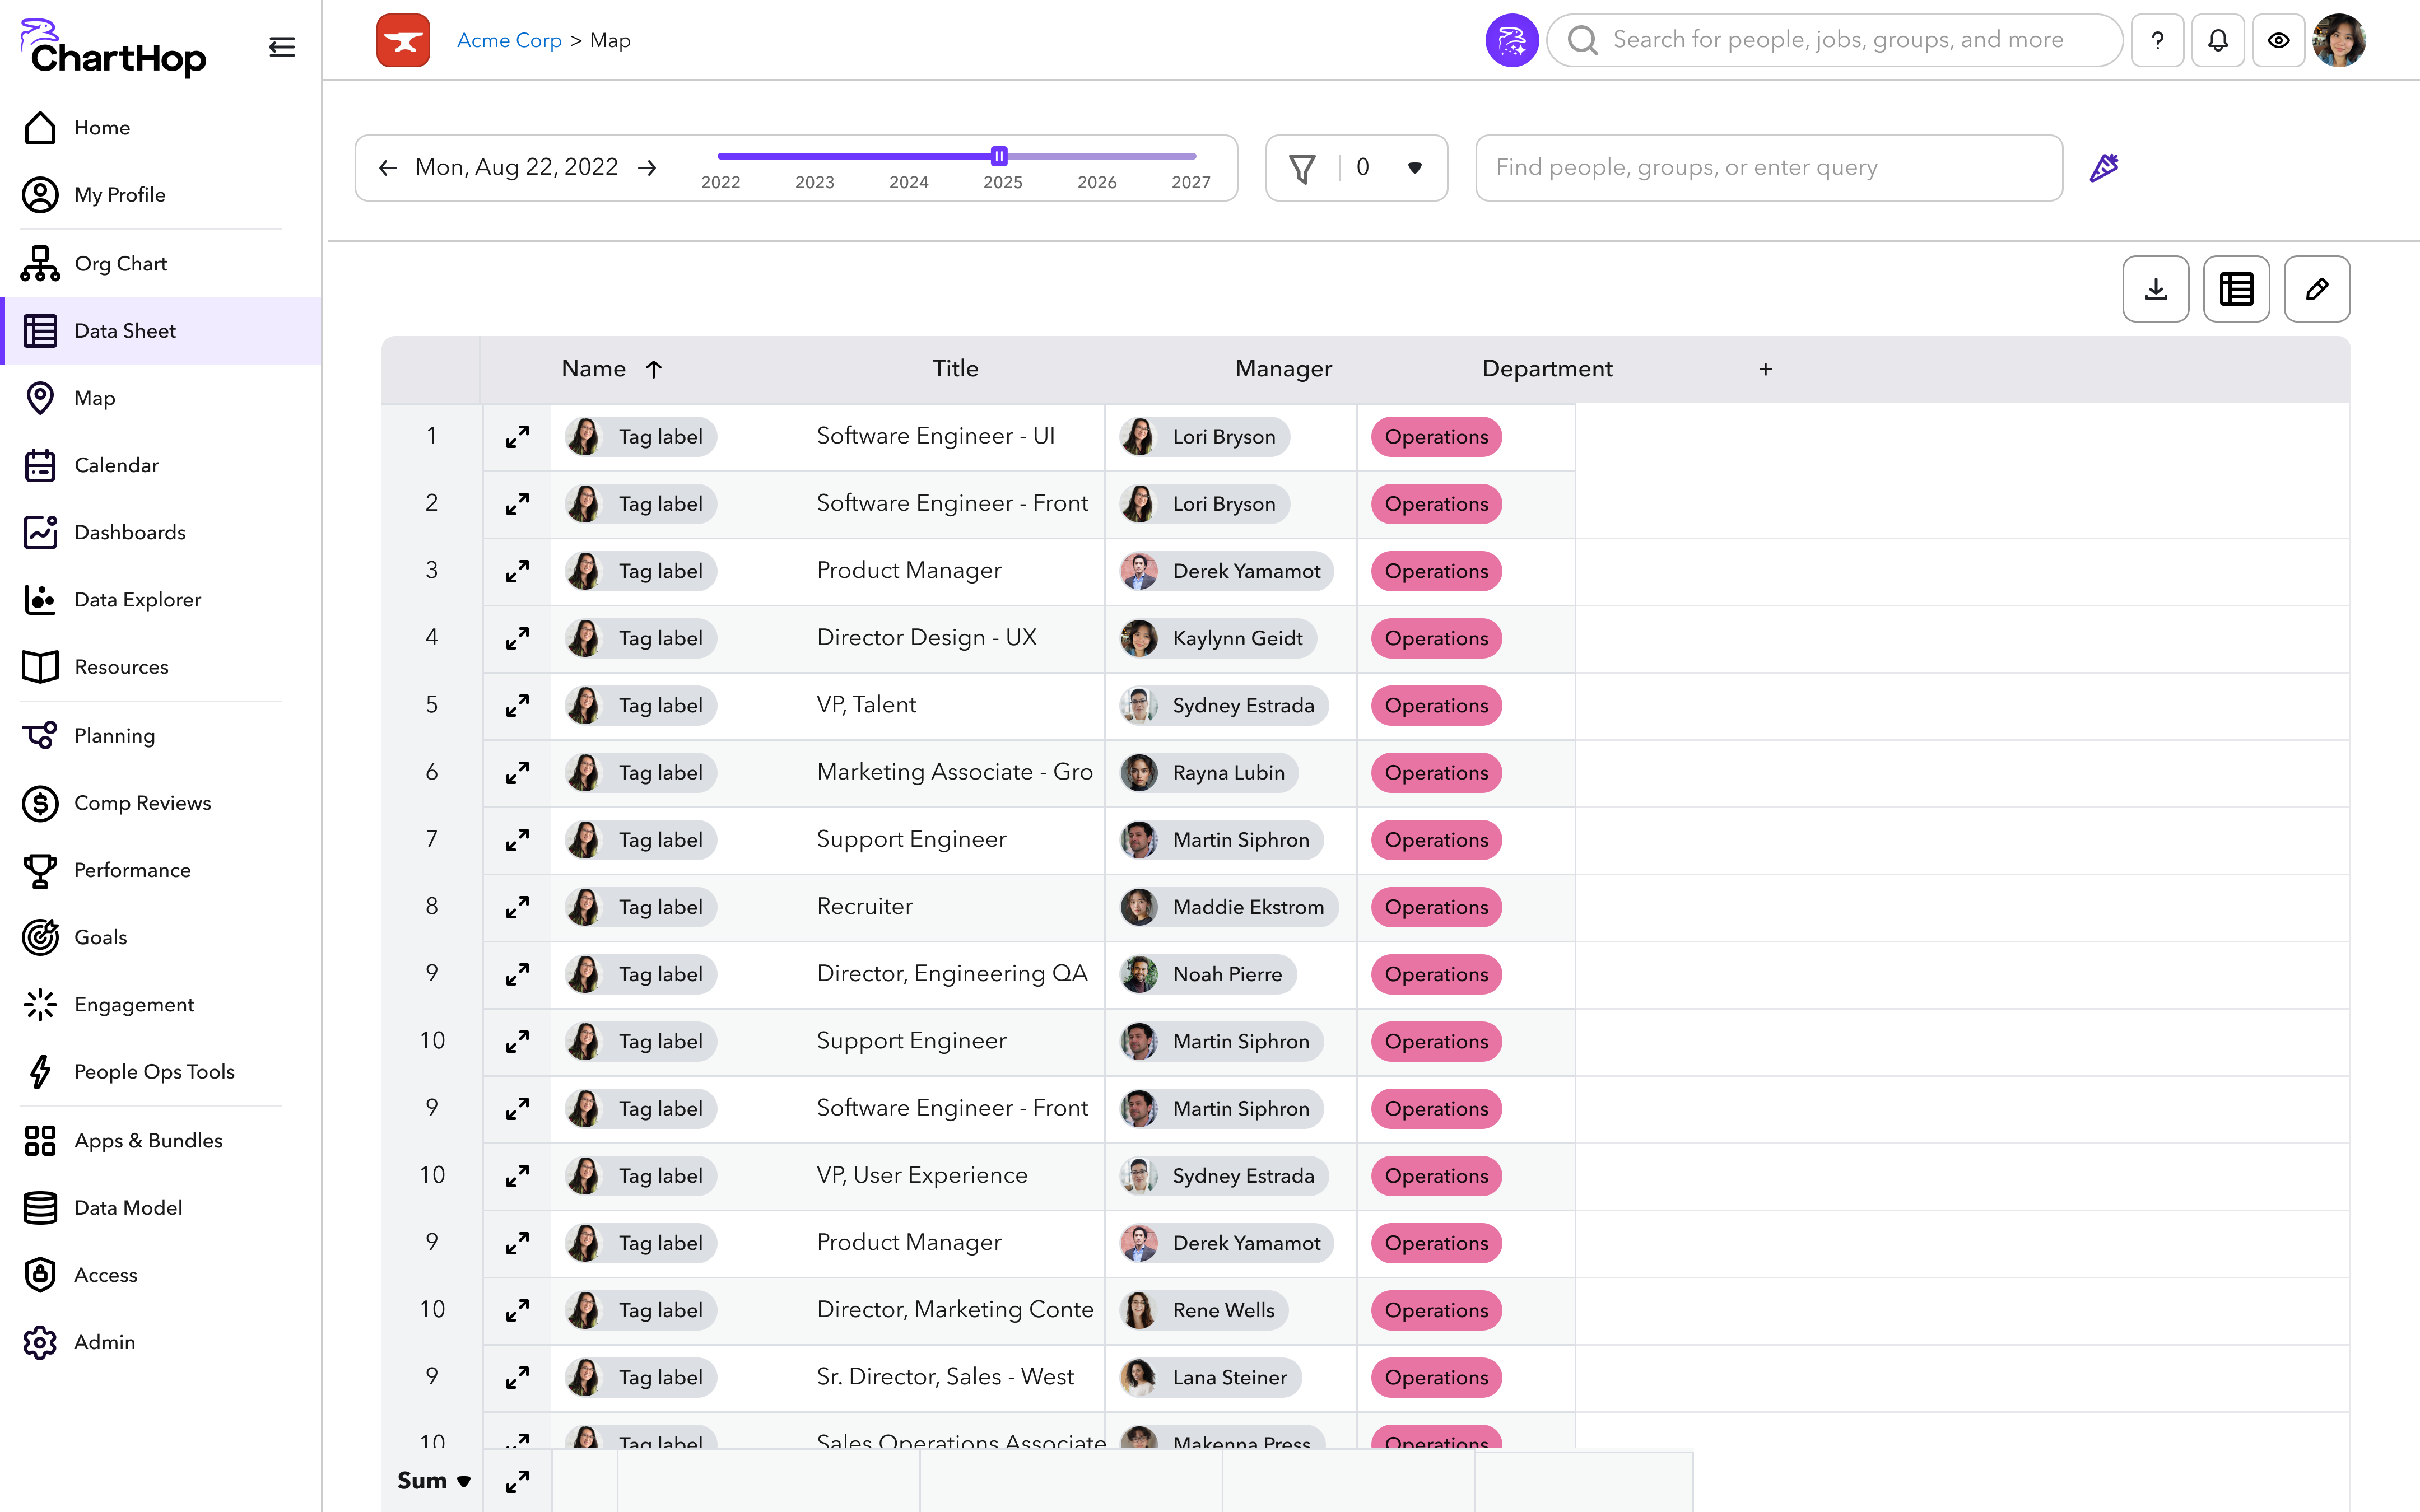Click the Operations tag in row 3
The width and height of the screenshot is (2420, 1512).
(1436, 571)
